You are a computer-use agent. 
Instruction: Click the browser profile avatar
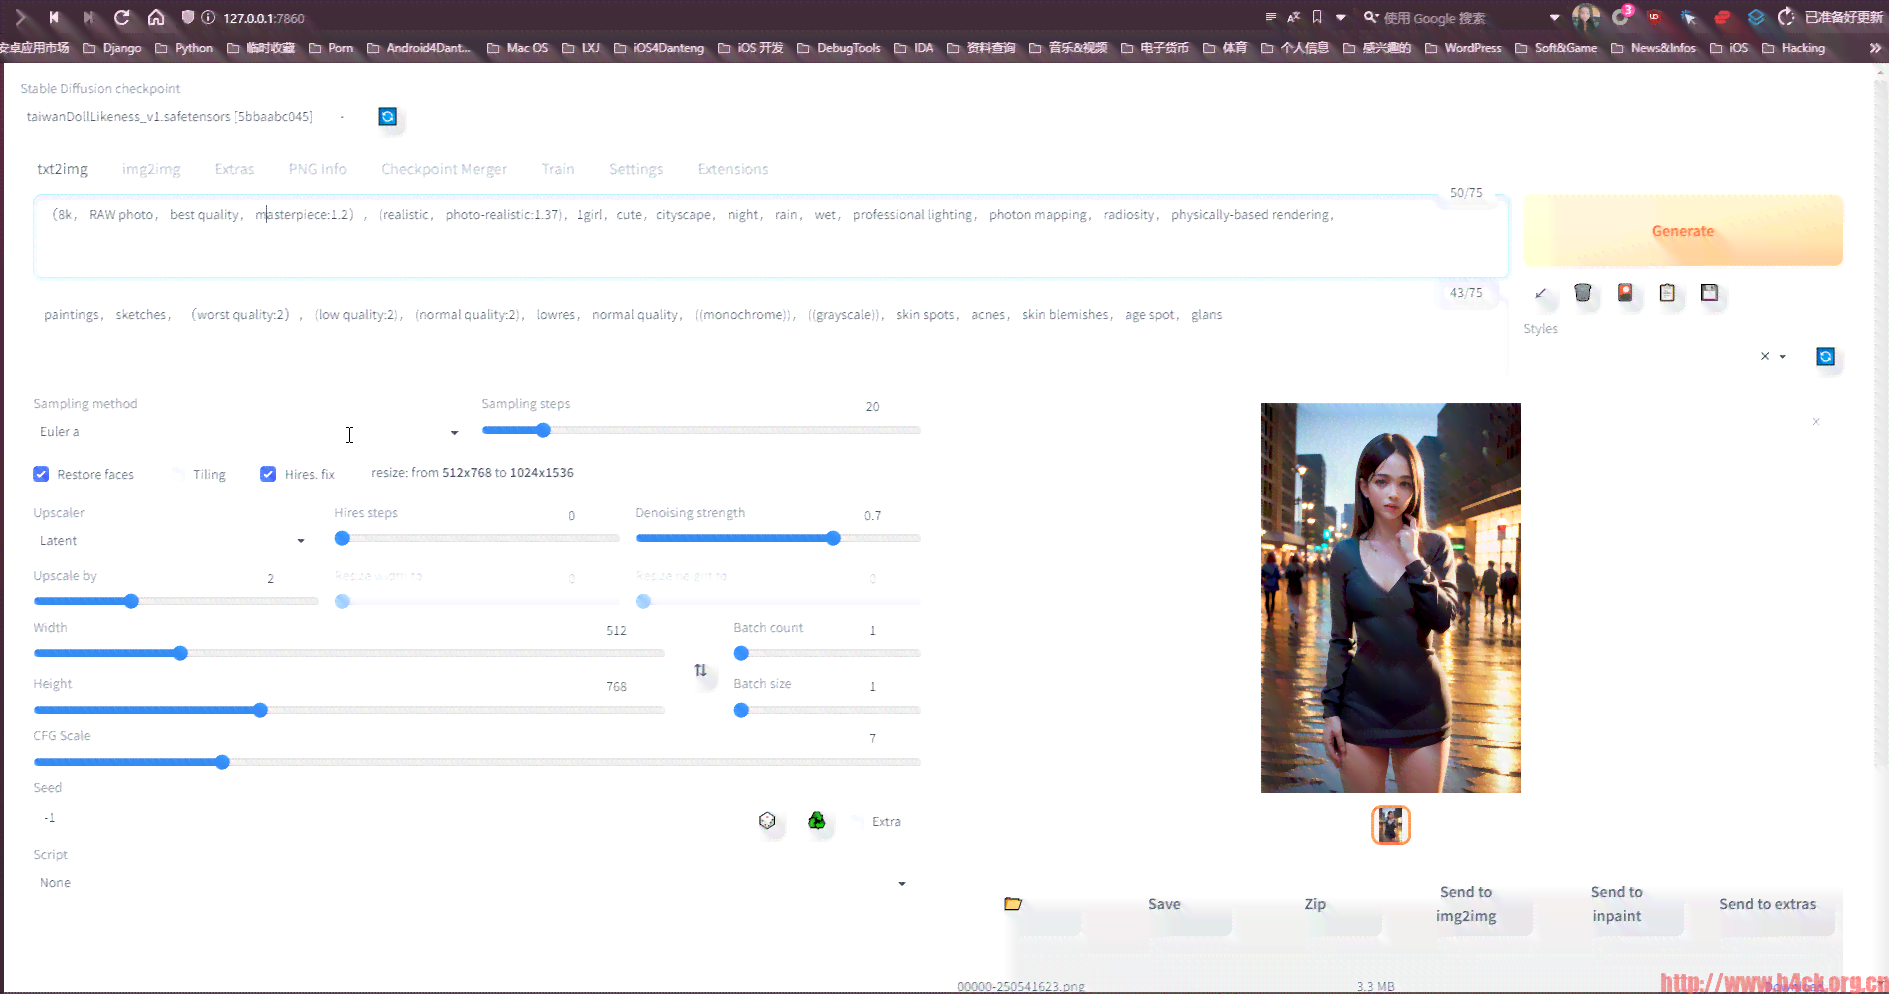click(1586, 17)
